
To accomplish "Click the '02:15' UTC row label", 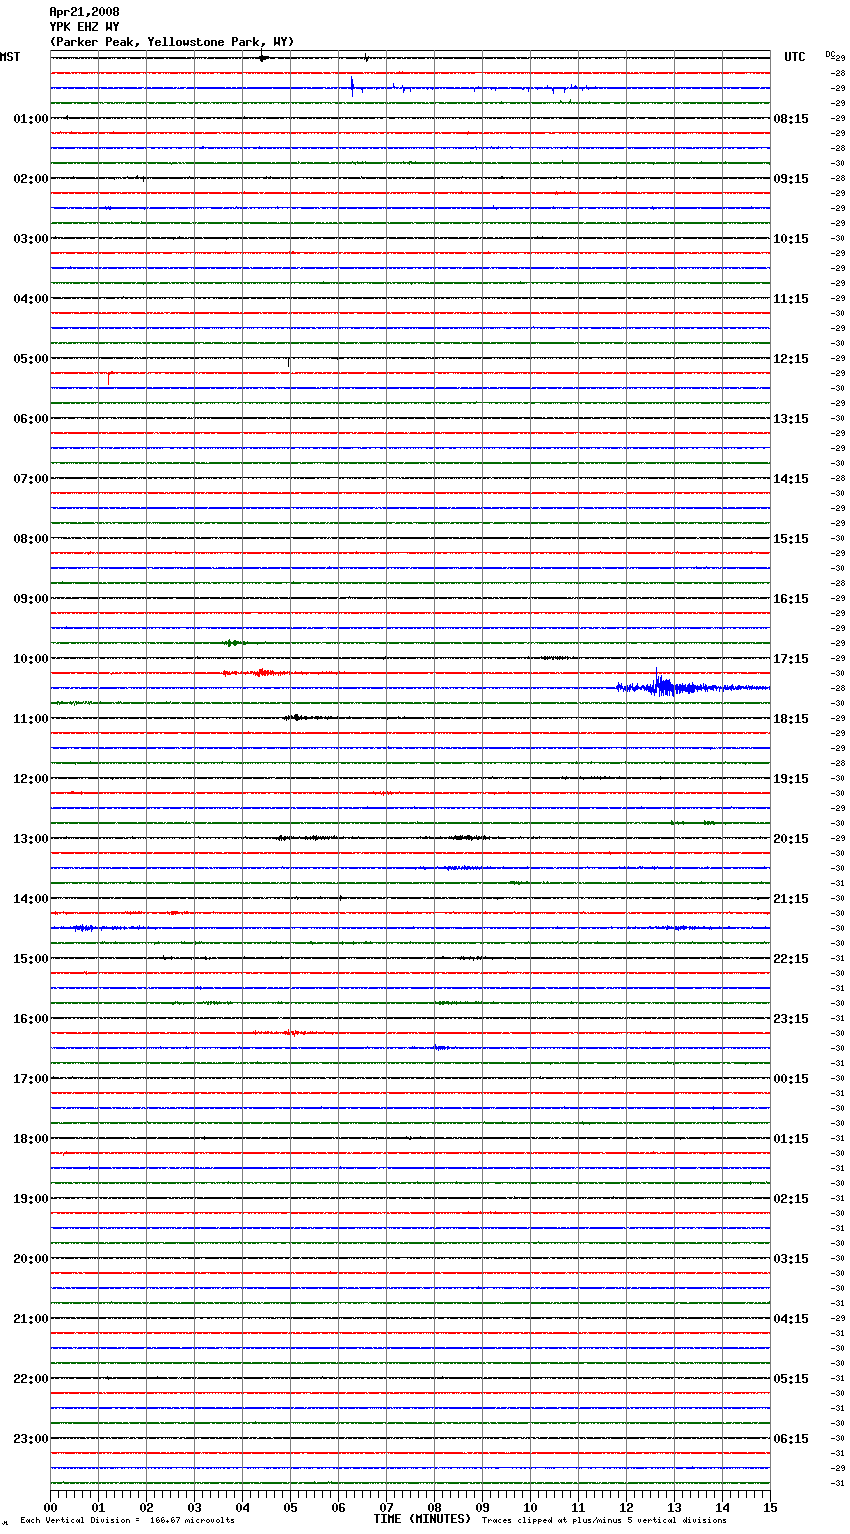I will click(791, 1199).
